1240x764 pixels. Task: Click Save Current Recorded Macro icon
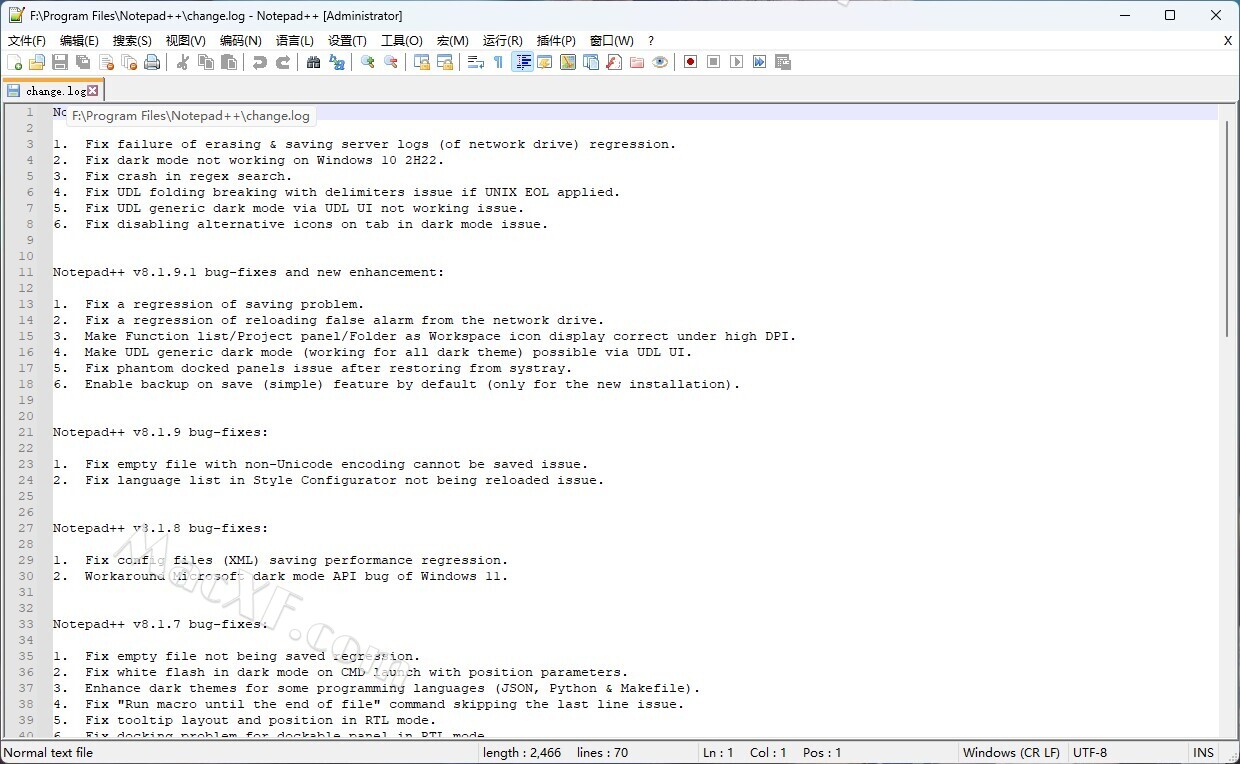(x=783, y=62)
